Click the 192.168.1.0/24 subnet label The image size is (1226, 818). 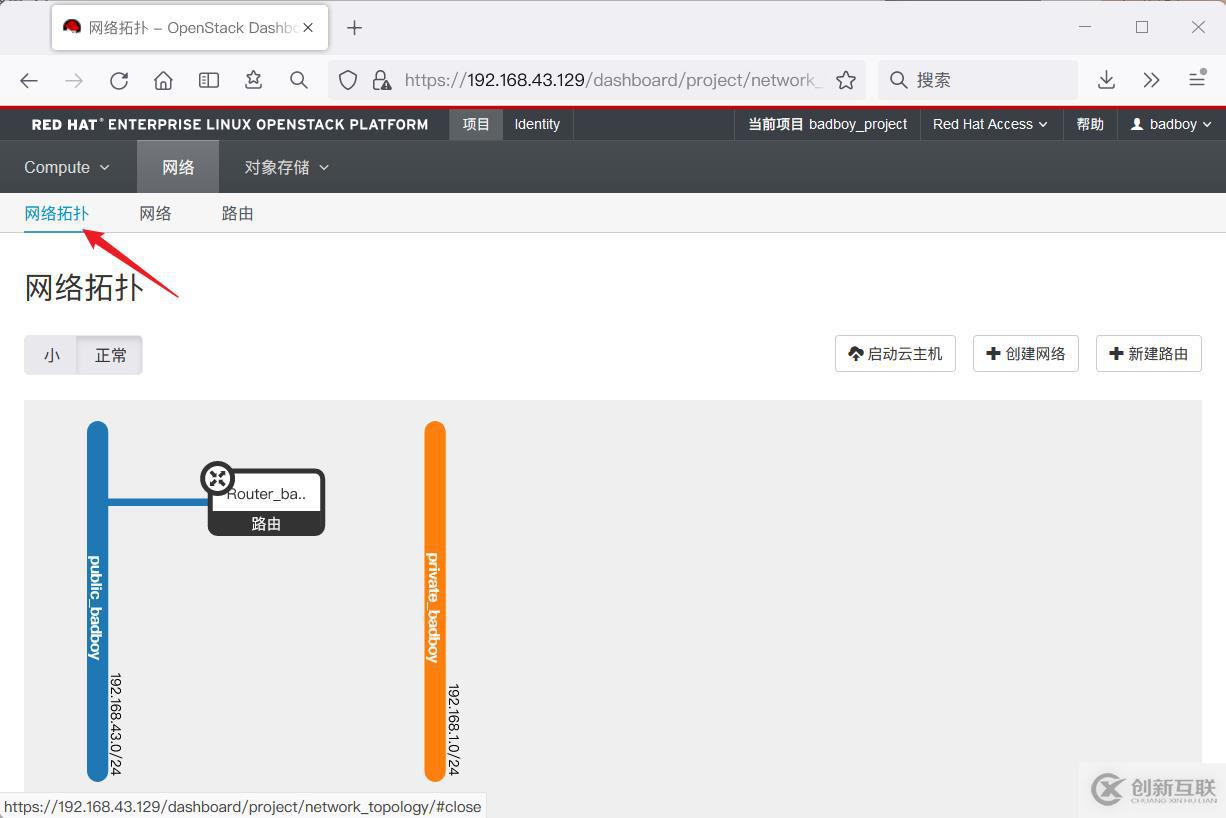coord(453,730)
